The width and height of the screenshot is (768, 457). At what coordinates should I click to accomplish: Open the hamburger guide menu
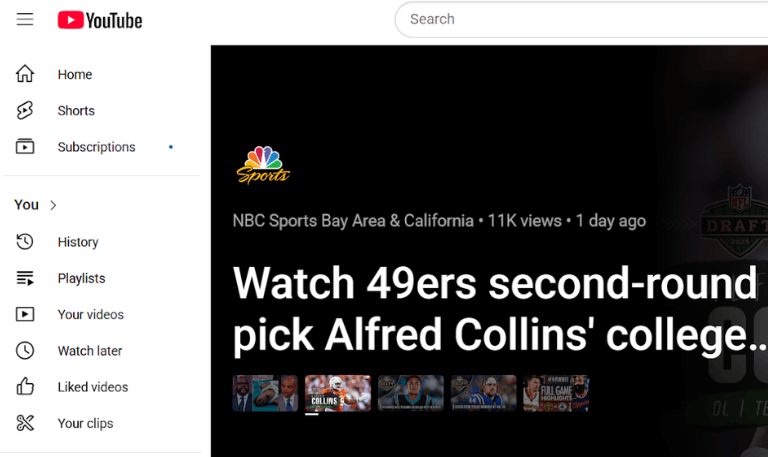point(25,20)
